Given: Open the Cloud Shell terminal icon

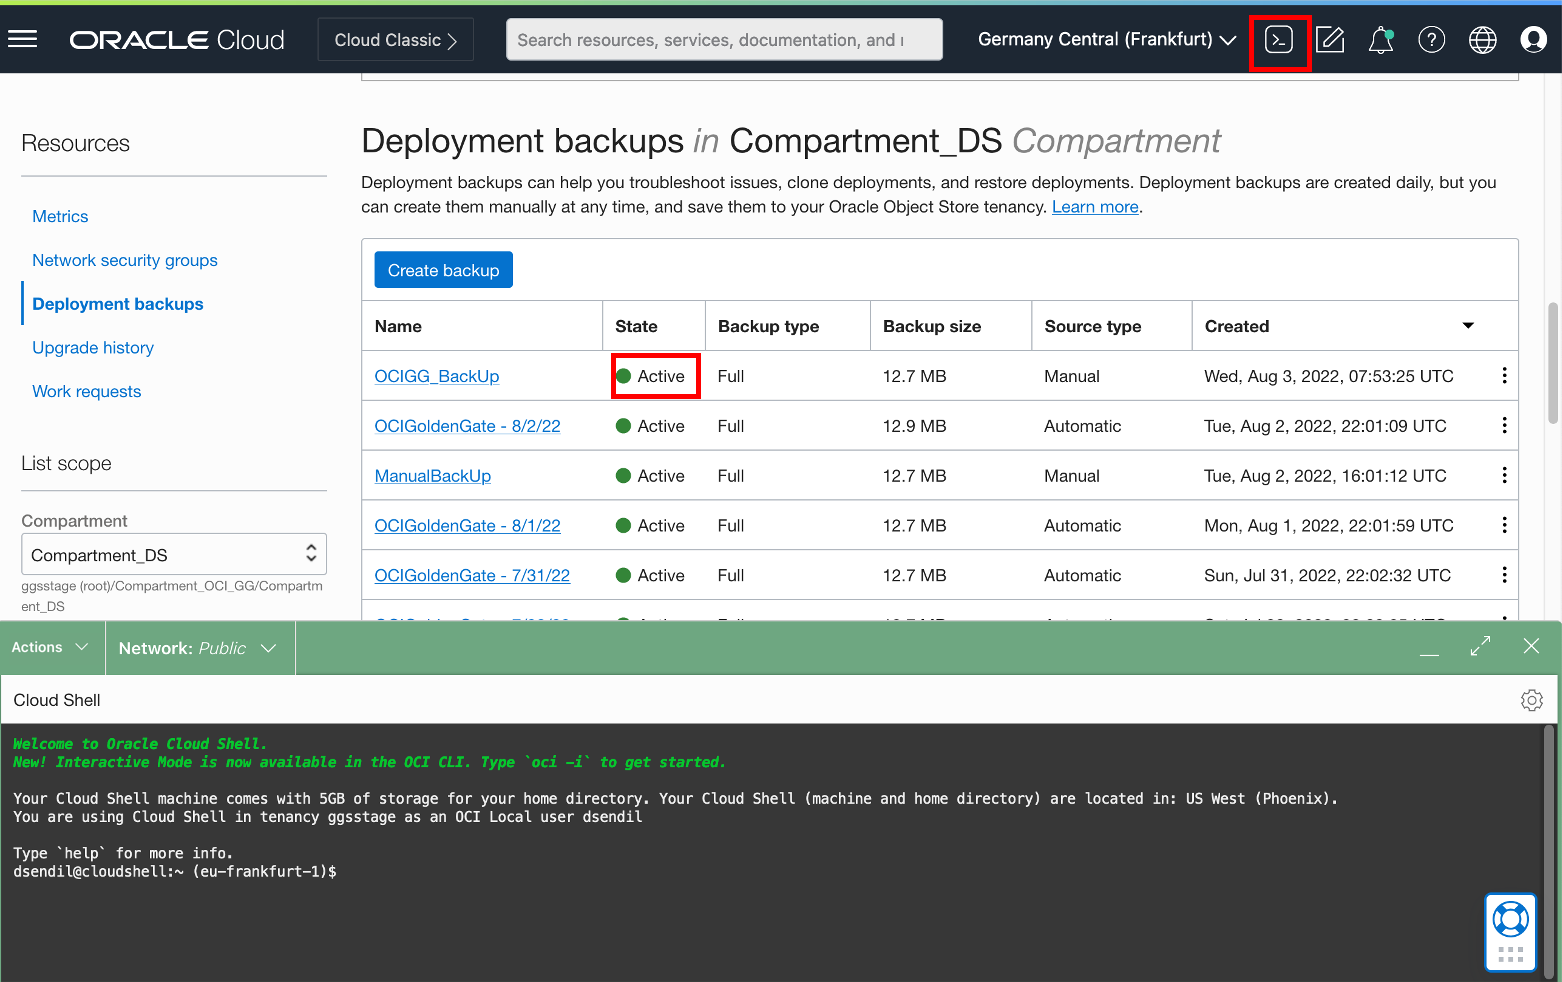Looking at the screenshot, I should [1279, 40].
